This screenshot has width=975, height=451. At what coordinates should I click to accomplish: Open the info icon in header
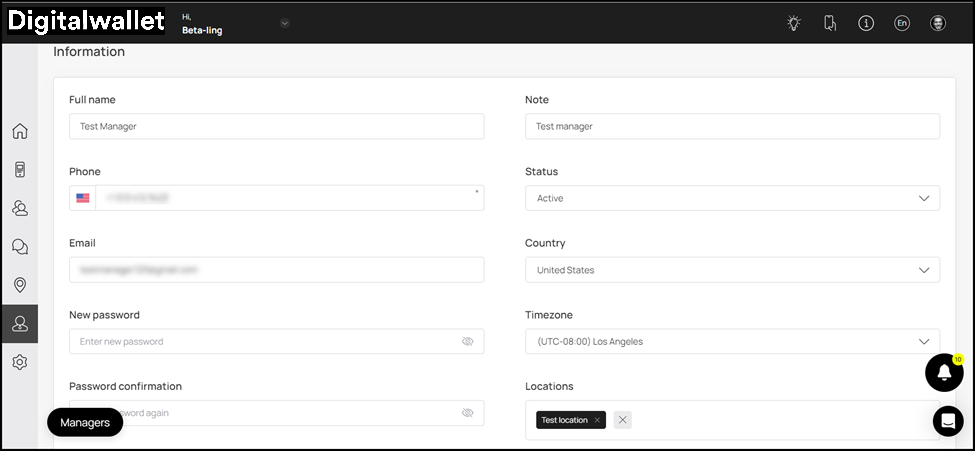coord(866,23)
